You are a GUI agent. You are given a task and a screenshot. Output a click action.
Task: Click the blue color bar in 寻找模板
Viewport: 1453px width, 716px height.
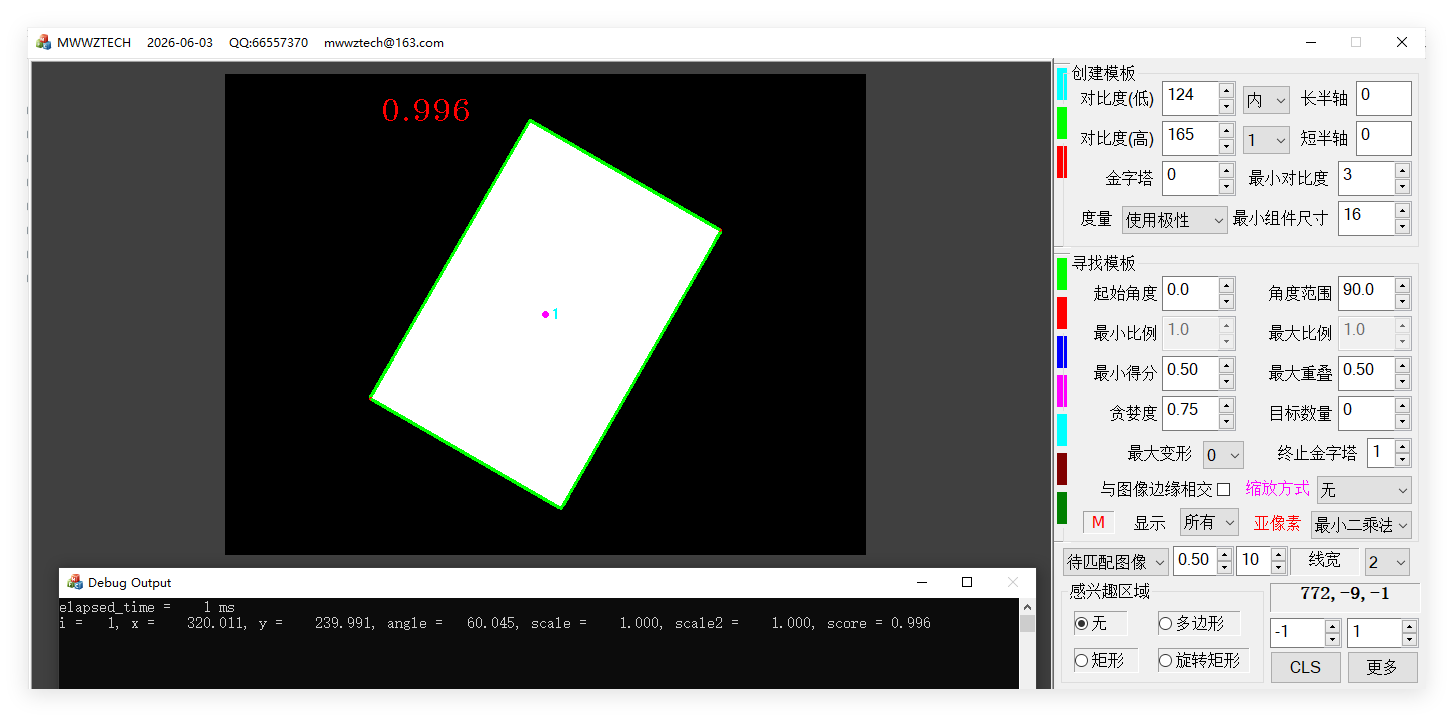pos(1062,352)
